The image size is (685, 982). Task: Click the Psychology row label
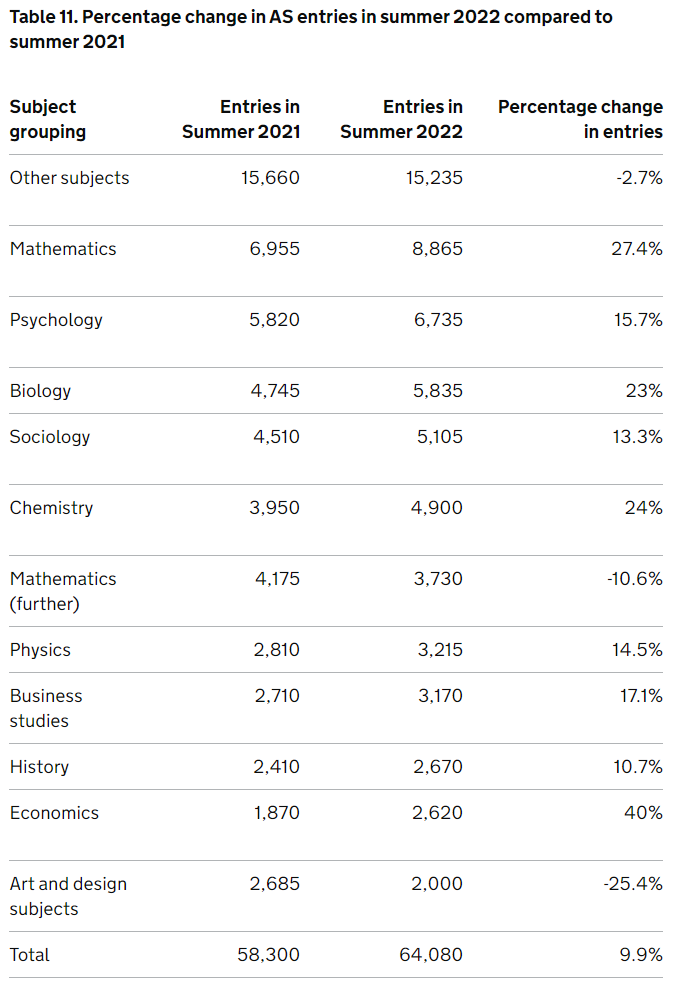56,320
